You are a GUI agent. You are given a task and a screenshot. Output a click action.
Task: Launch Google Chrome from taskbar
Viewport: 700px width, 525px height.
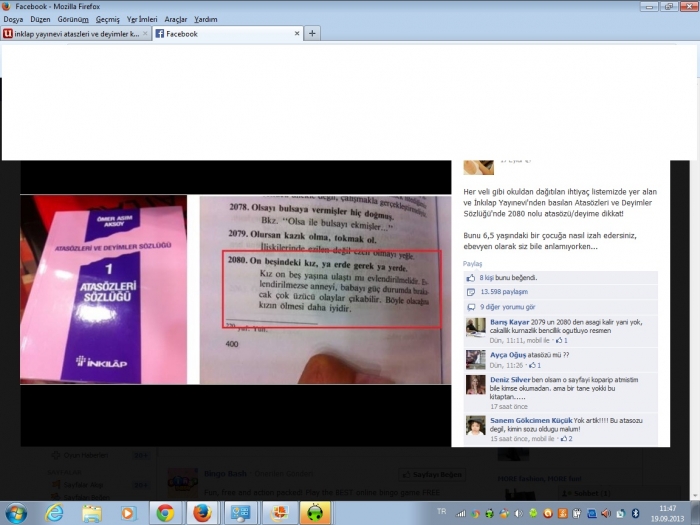click(x=165, y=512)
